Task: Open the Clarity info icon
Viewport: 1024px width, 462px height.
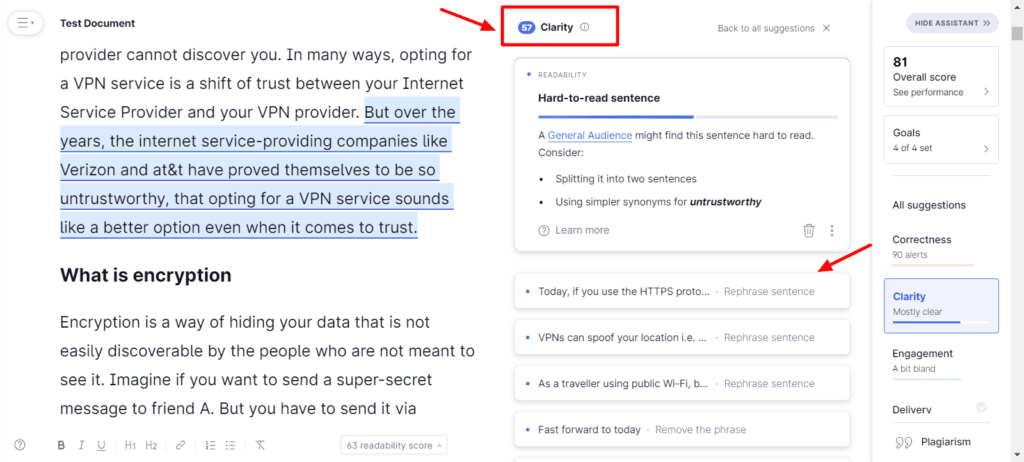Action: coord(585,28)
